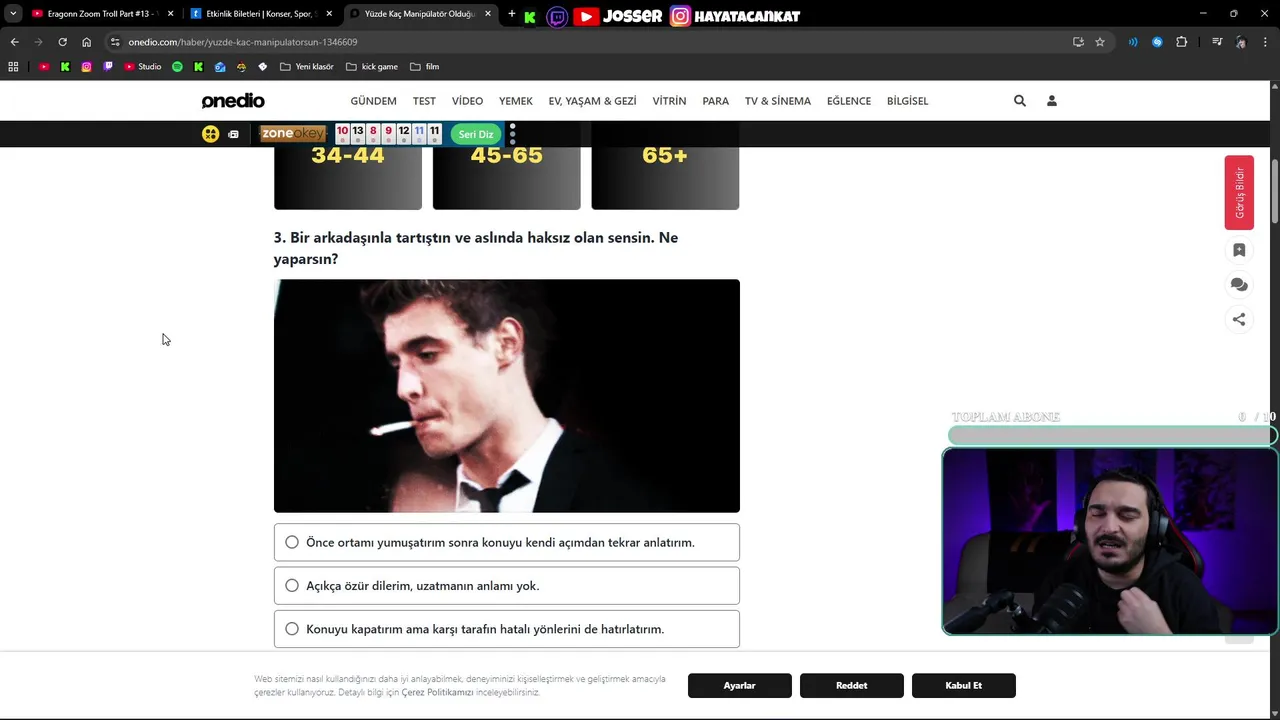The width and height of the screenshot is (1280, 720).
Task: Open the Chrome profile avatar
Action: 1241,42
